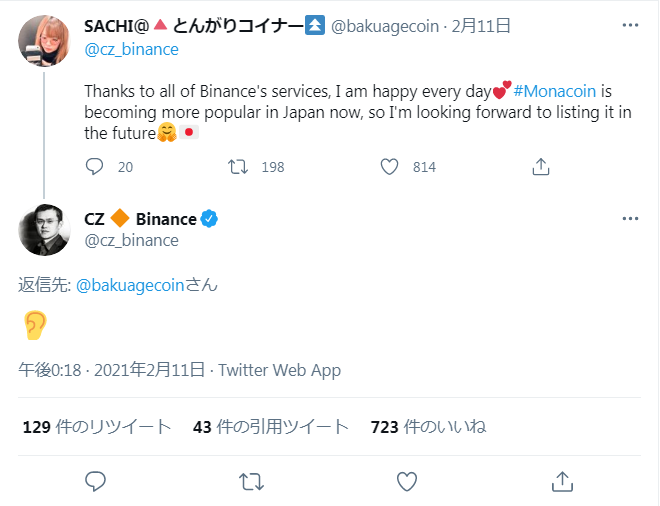Share CZ Binance's tweet
The image size is (660, 506).
tap(562, 481)
